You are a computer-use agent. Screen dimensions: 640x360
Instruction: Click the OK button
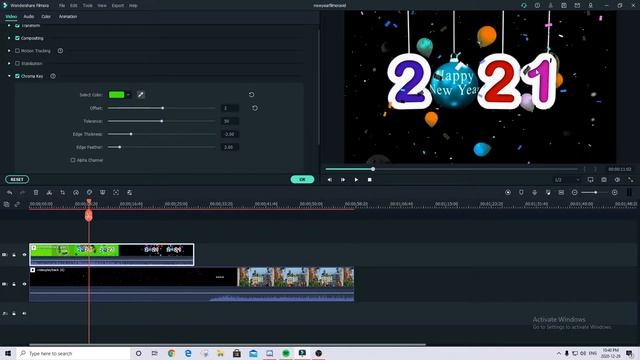tap(302, 179)
